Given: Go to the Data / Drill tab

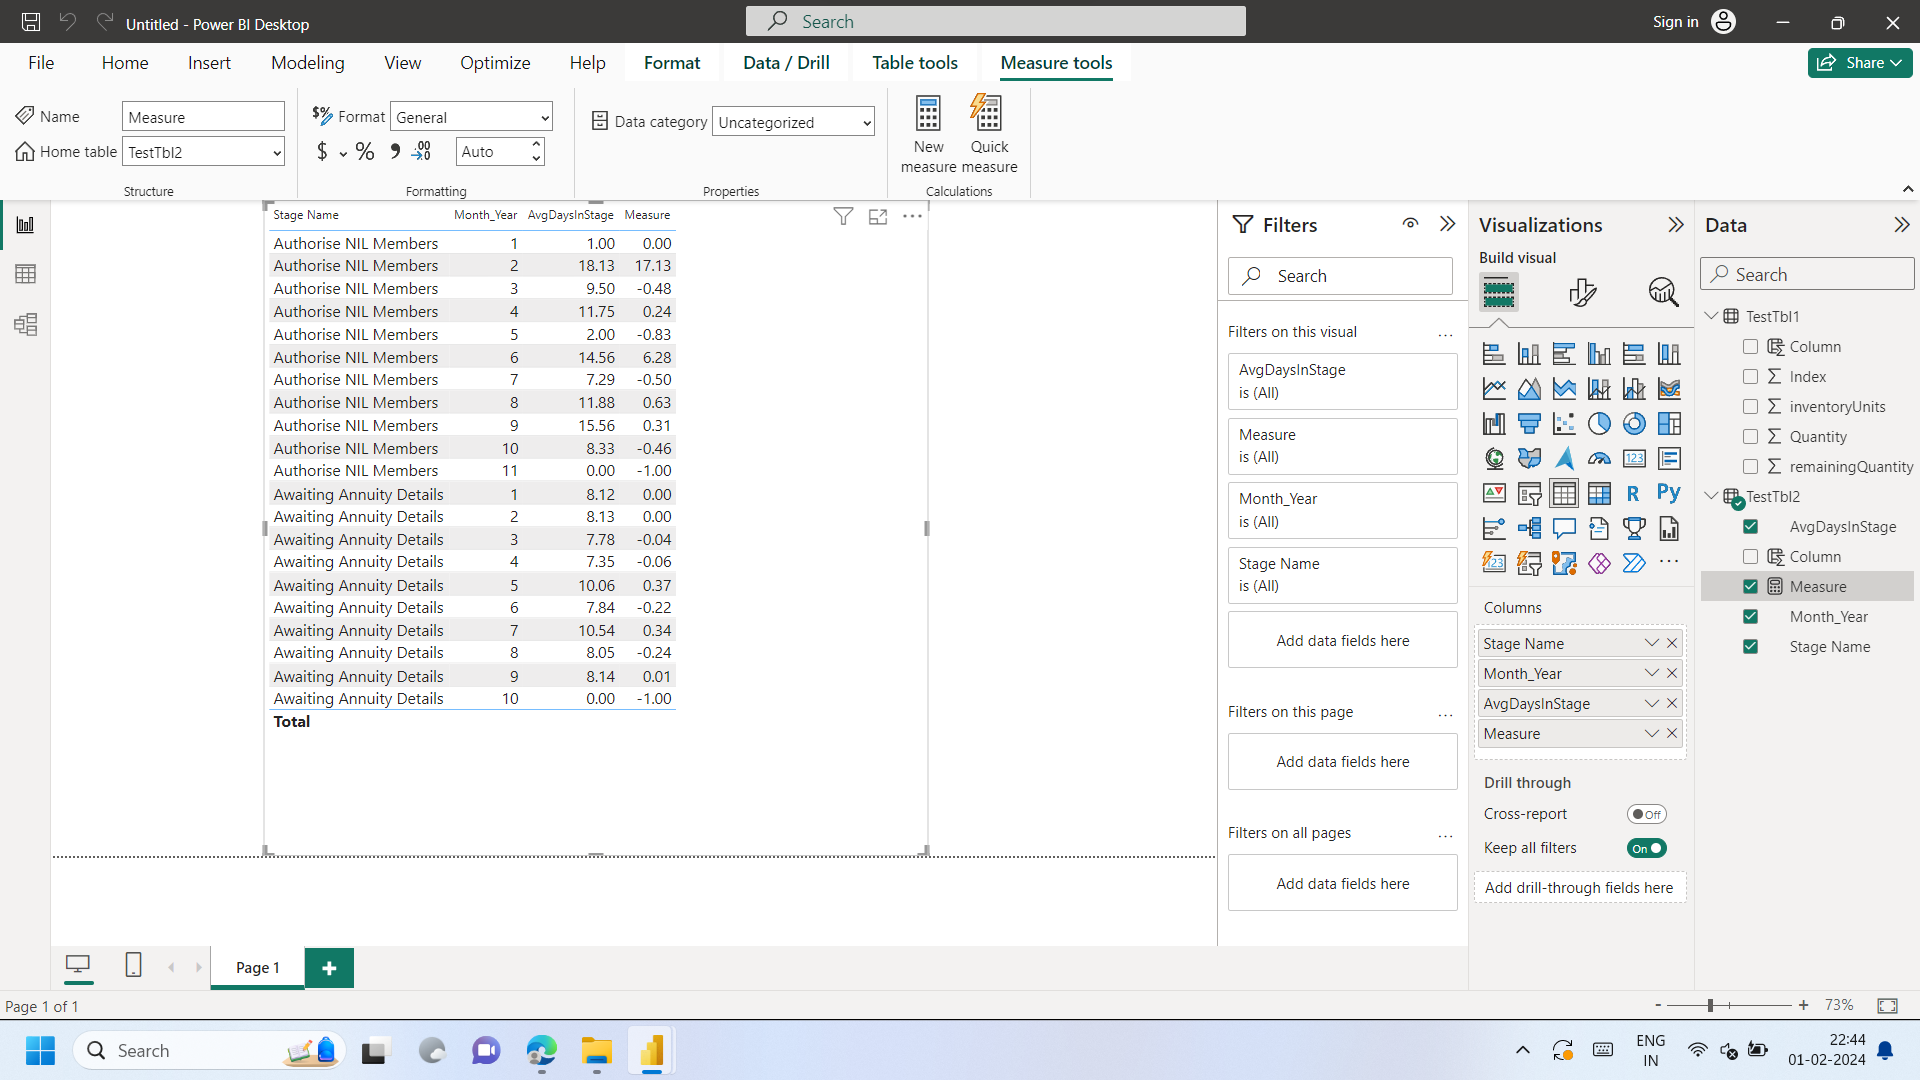Looking at the screenshot, I should pyautogui.click(x=786, y=63).
